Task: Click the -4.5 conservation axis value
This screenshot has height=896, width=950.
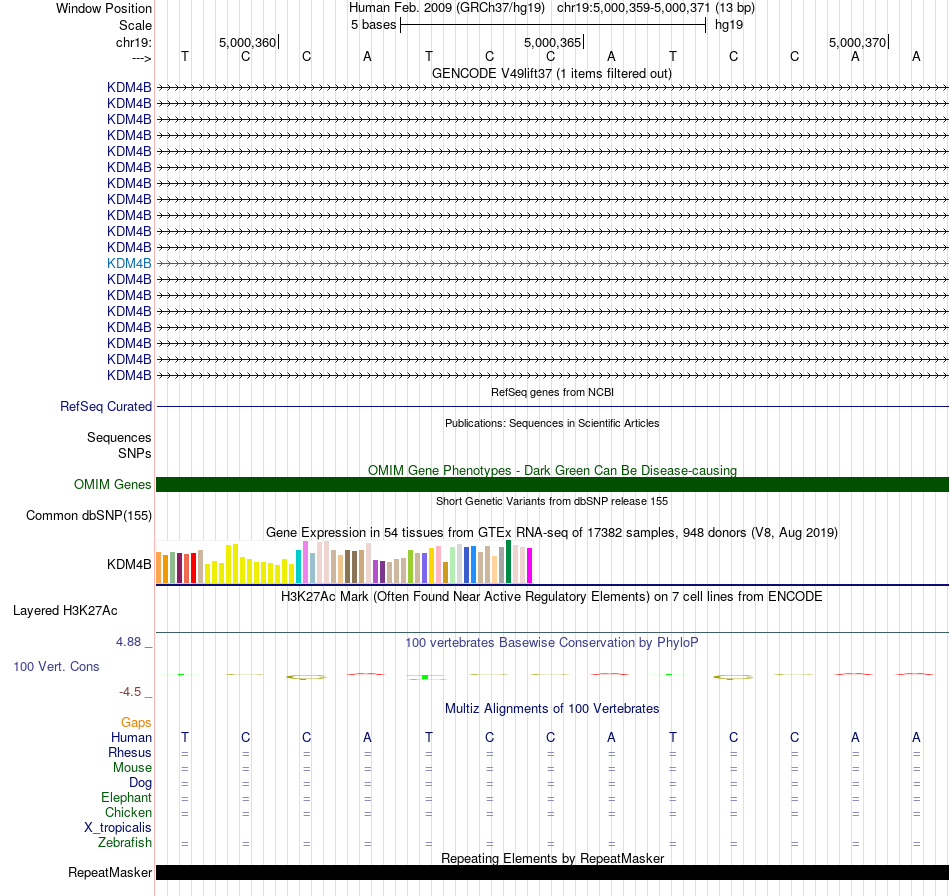Action: pyautogui.click(x=130, y=692)
